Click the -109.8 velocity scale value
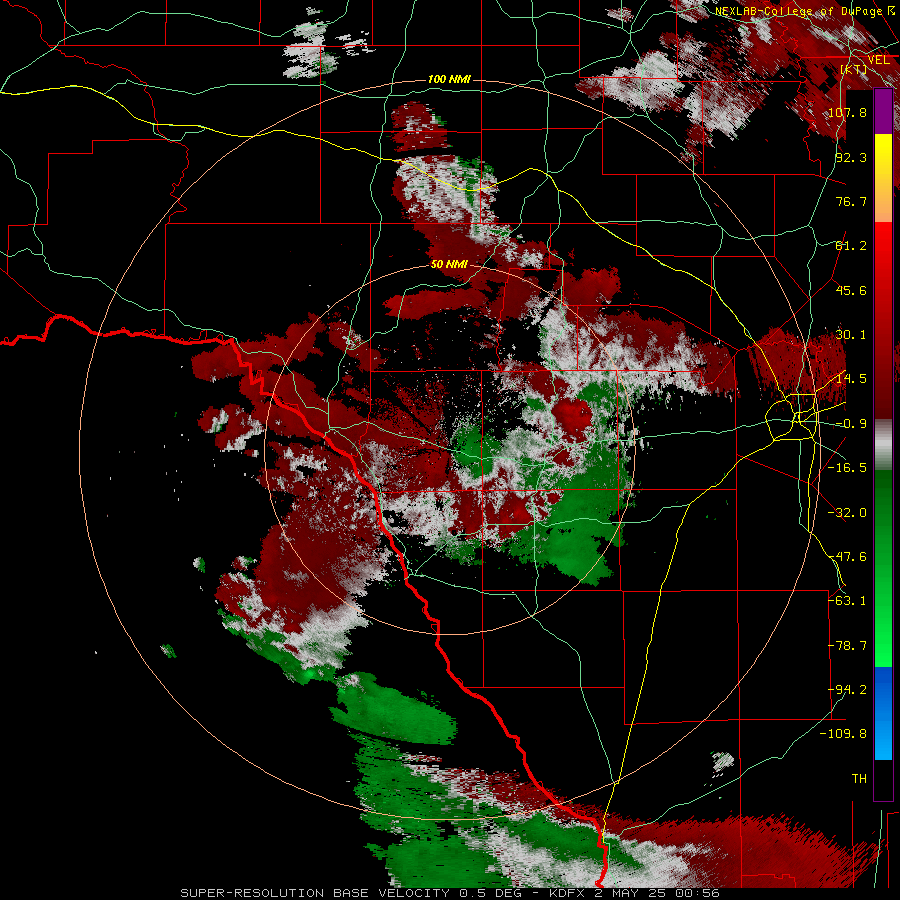The width and height of the screenshot is (900, 900). click(843, 734)
